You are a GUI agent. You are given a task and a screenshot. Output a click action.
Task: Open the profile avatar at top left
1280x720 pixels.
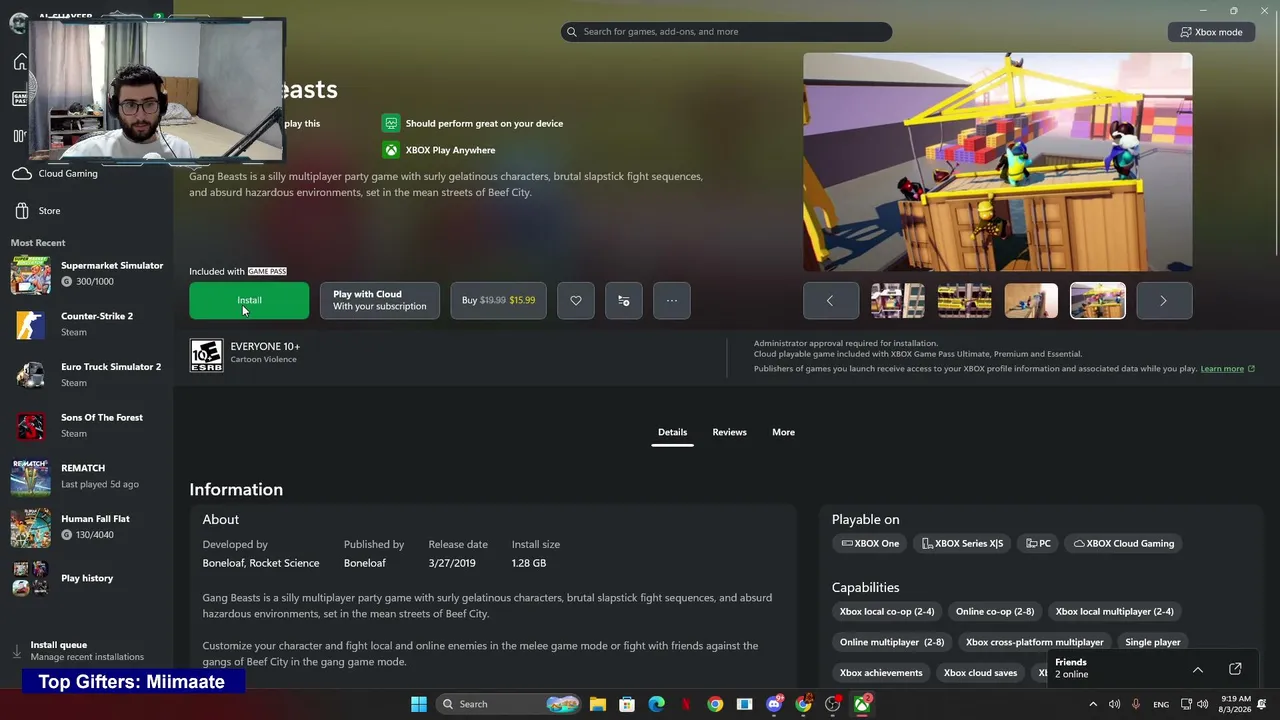tap(18, 22)
